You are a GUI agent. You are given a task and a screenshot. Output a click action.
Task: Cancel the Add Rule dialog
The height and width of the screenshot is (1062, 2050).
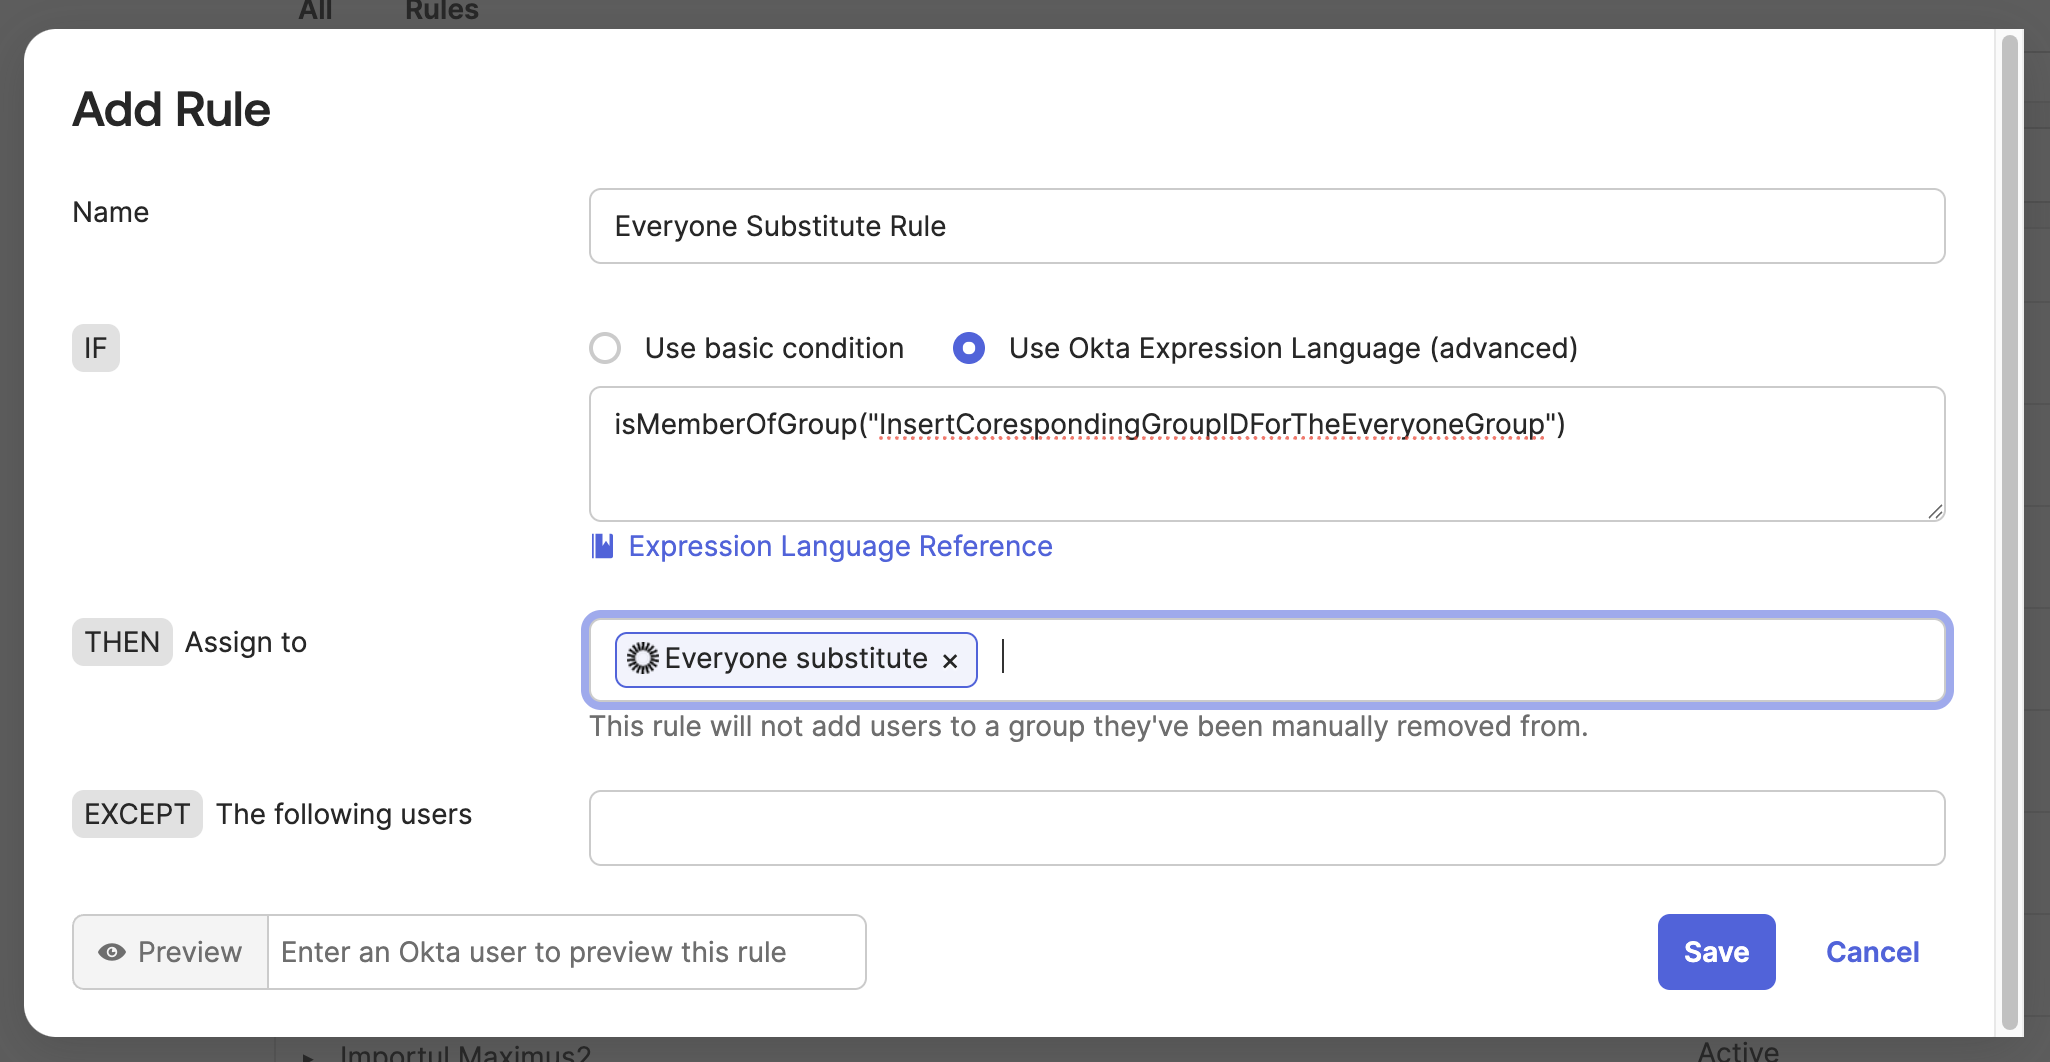coord(1872,952)
